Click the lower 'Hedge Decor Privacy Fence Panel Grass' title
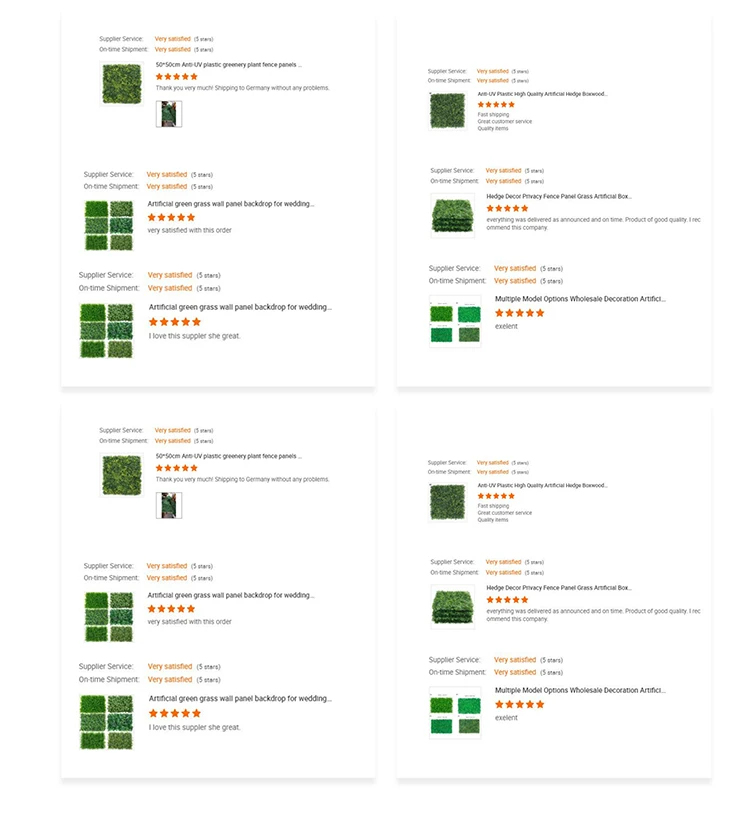This screenshot has width=750, height=824. [x=559, y=588]
